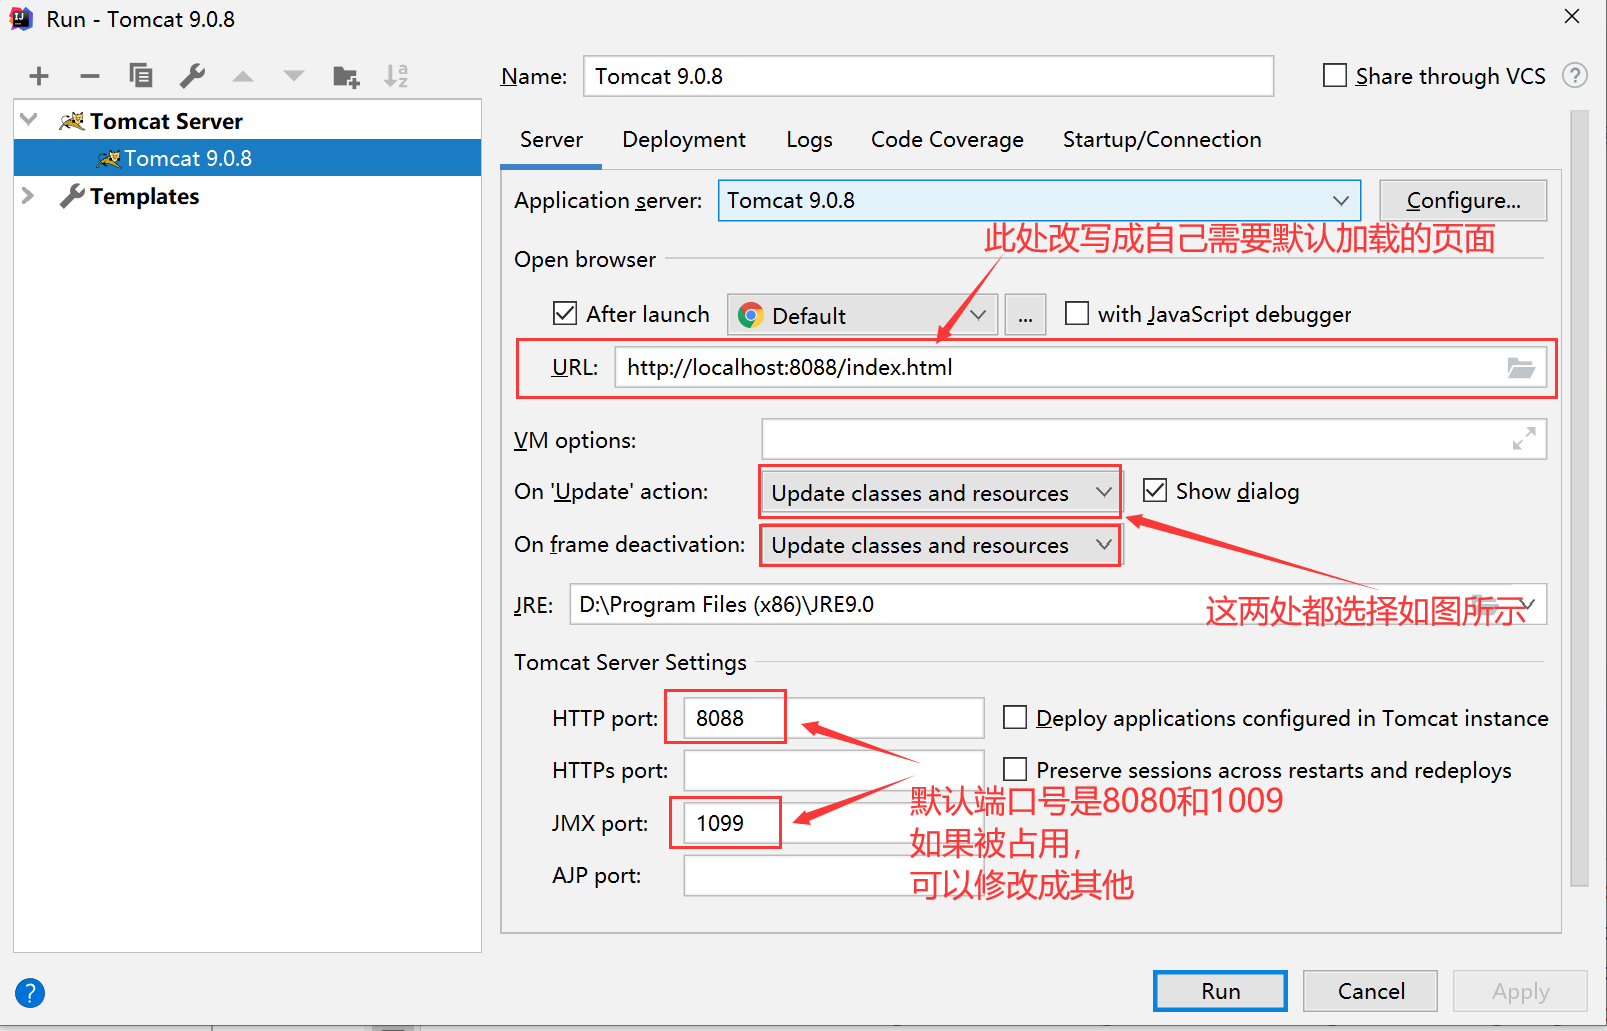1607x1031 pixels.
Task: Expand the VM options field
Action: coord(1524,439)
